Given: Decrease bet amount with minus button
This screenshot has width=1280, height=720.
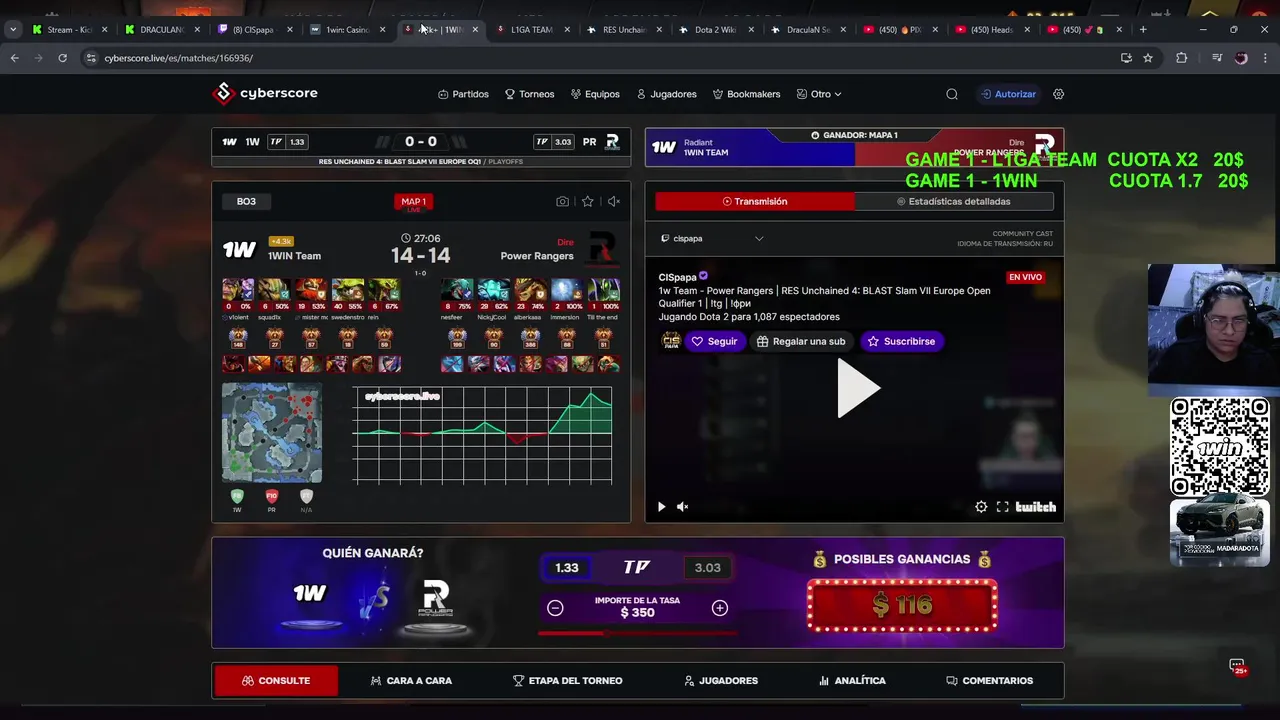Looking at the screenshot, I should [x=555, y=608].
